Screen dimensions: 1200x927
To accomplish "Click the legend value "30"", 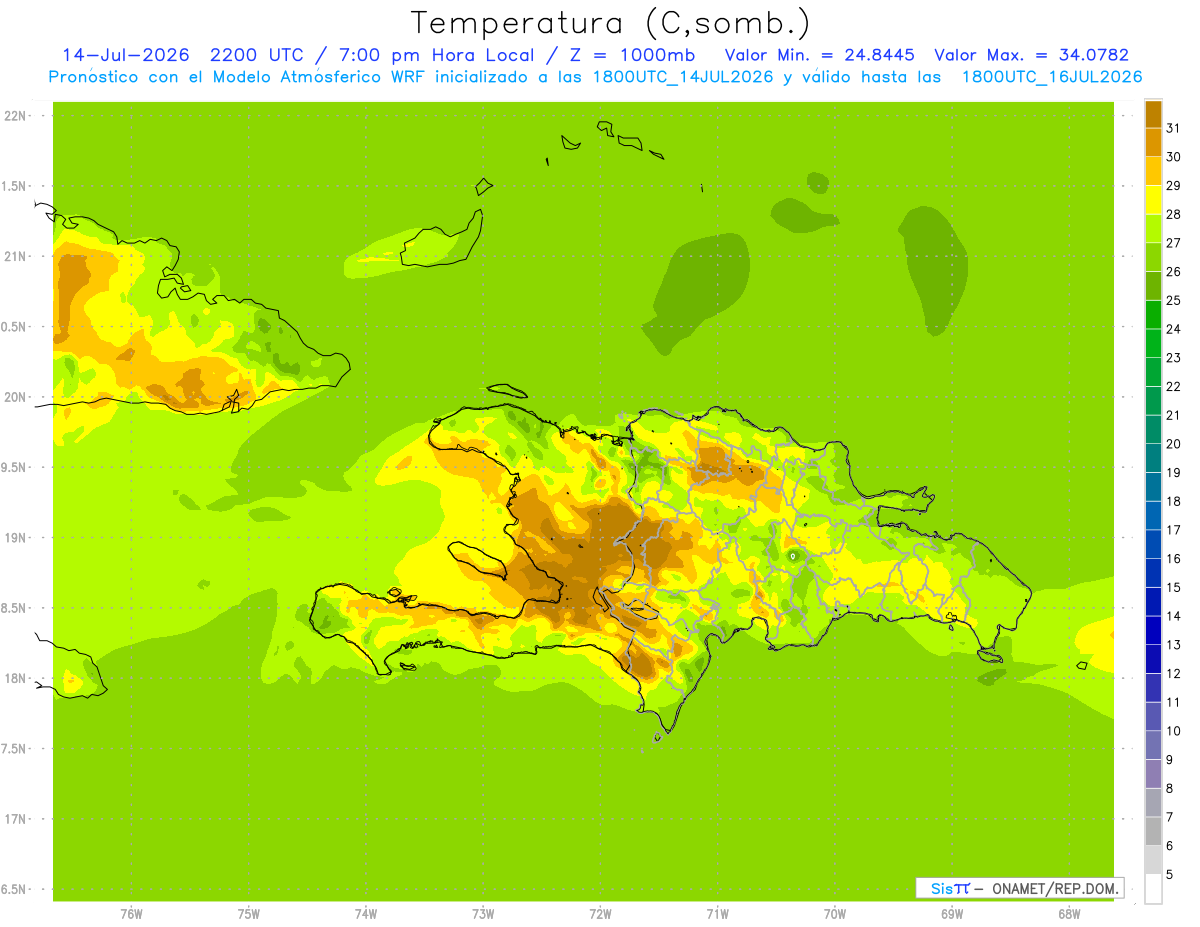I will click(x=1173, y=157).
